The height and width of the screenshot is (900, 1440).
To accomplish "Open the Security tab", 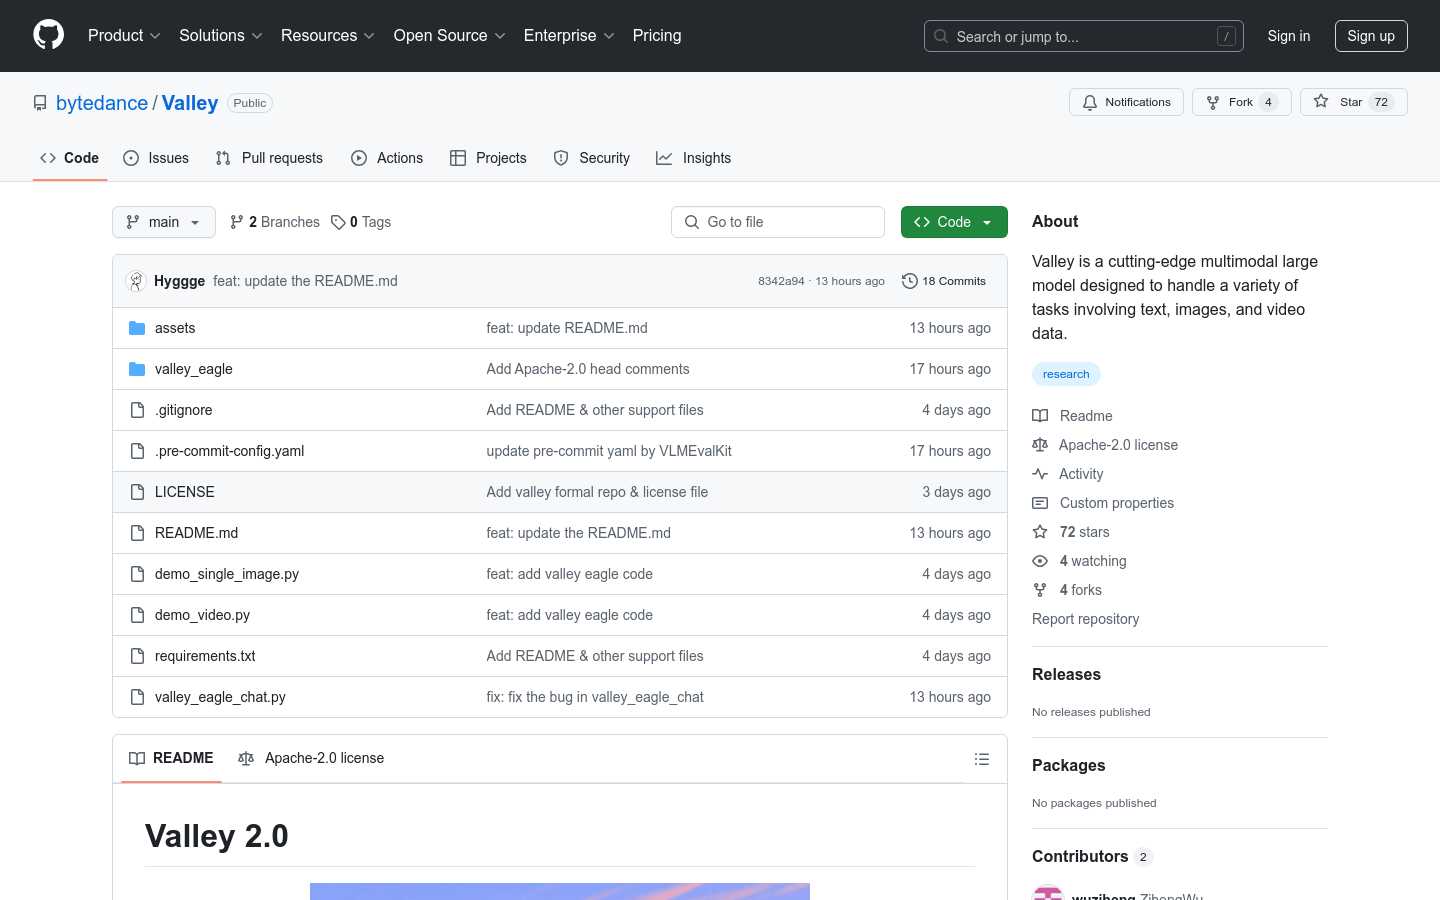I will click(592, 158).
